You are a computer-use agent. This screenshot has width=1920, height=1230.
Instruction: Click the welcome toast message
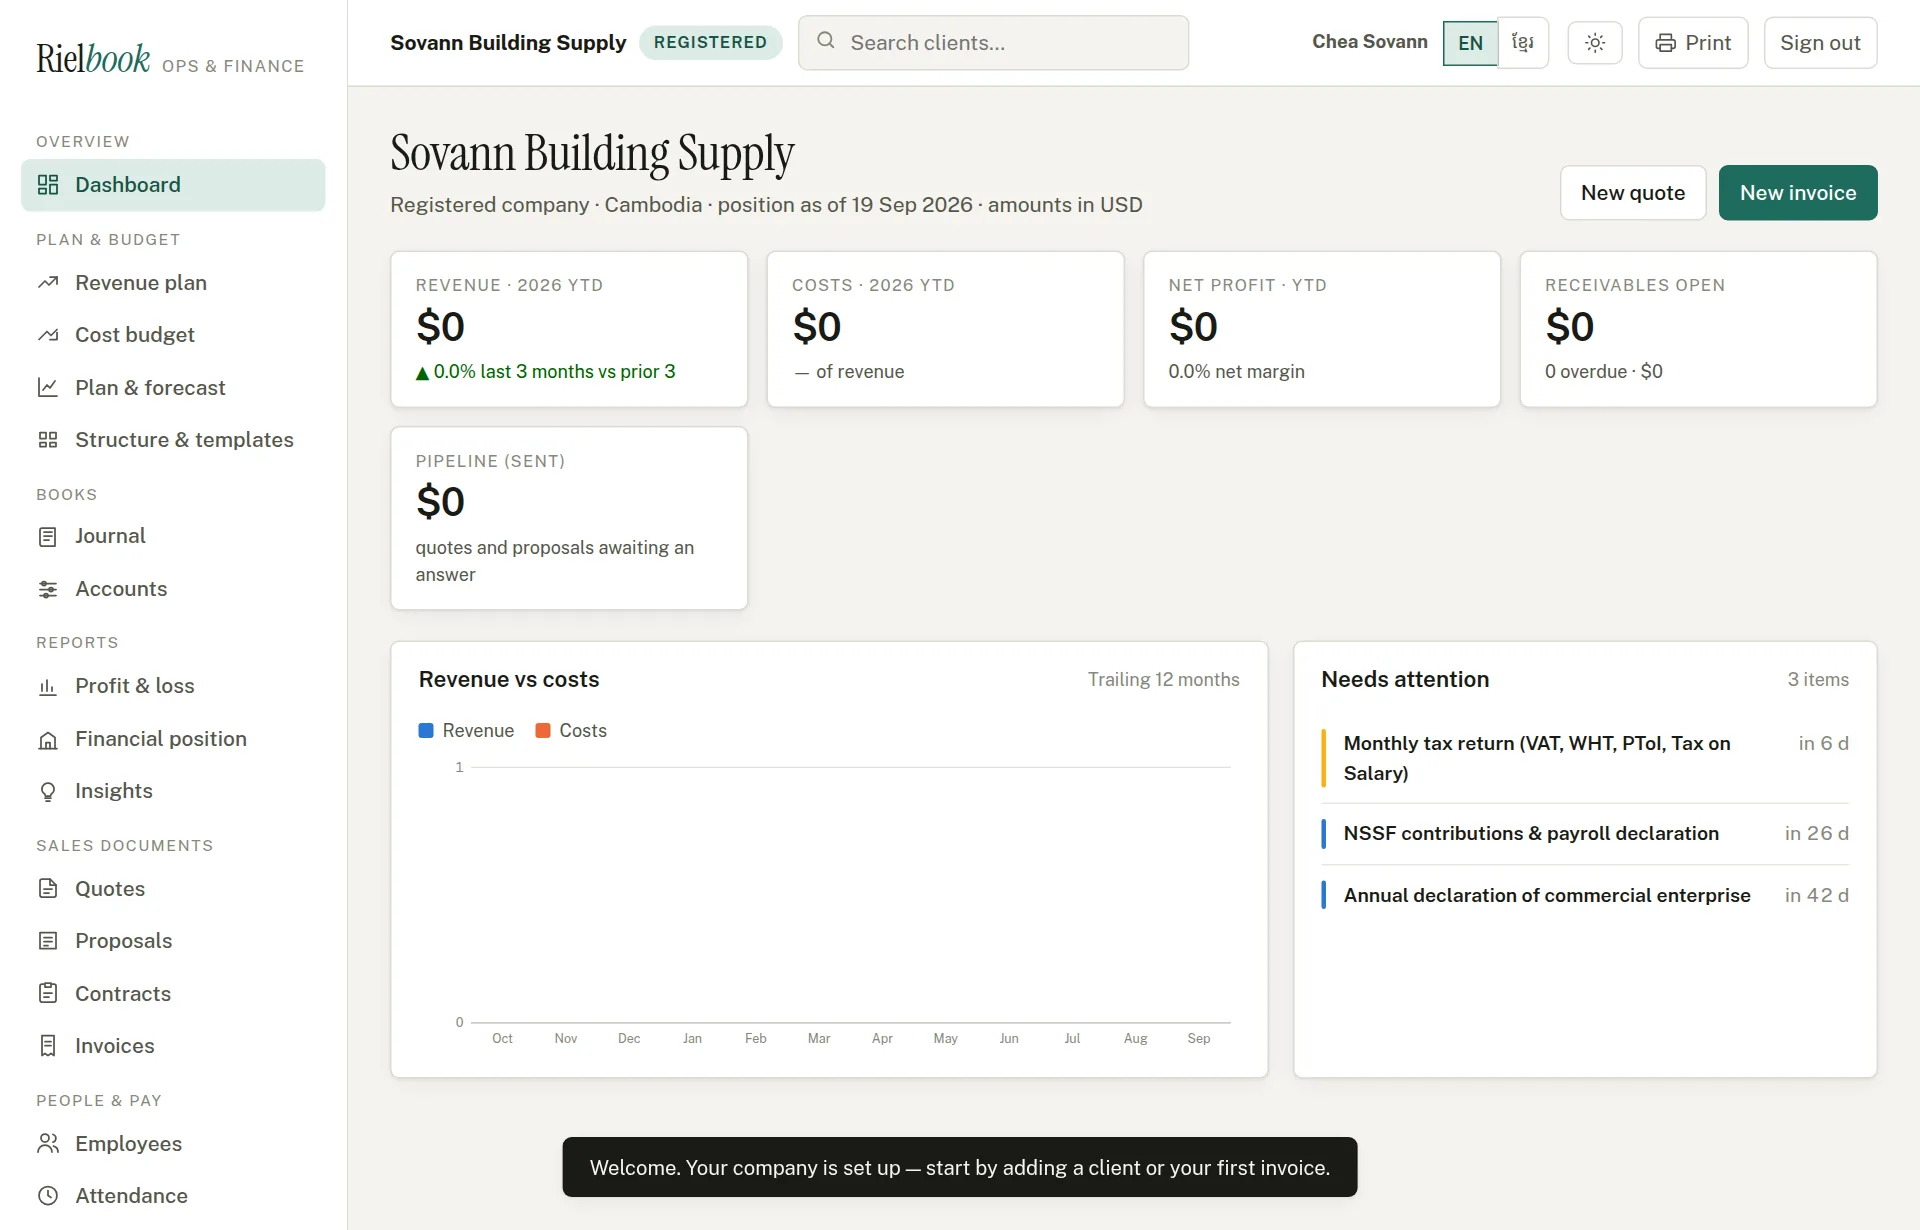coord(959,1167)
